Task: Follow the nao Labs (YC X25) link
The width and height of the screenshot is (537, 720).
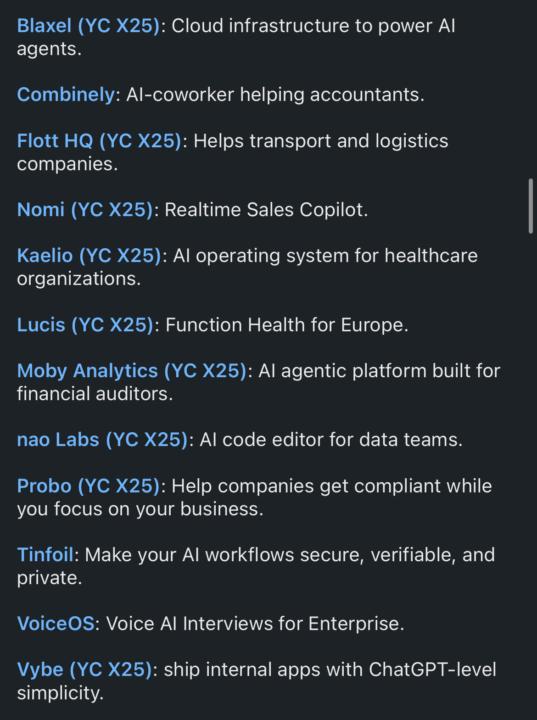Action: click(102, 439)
